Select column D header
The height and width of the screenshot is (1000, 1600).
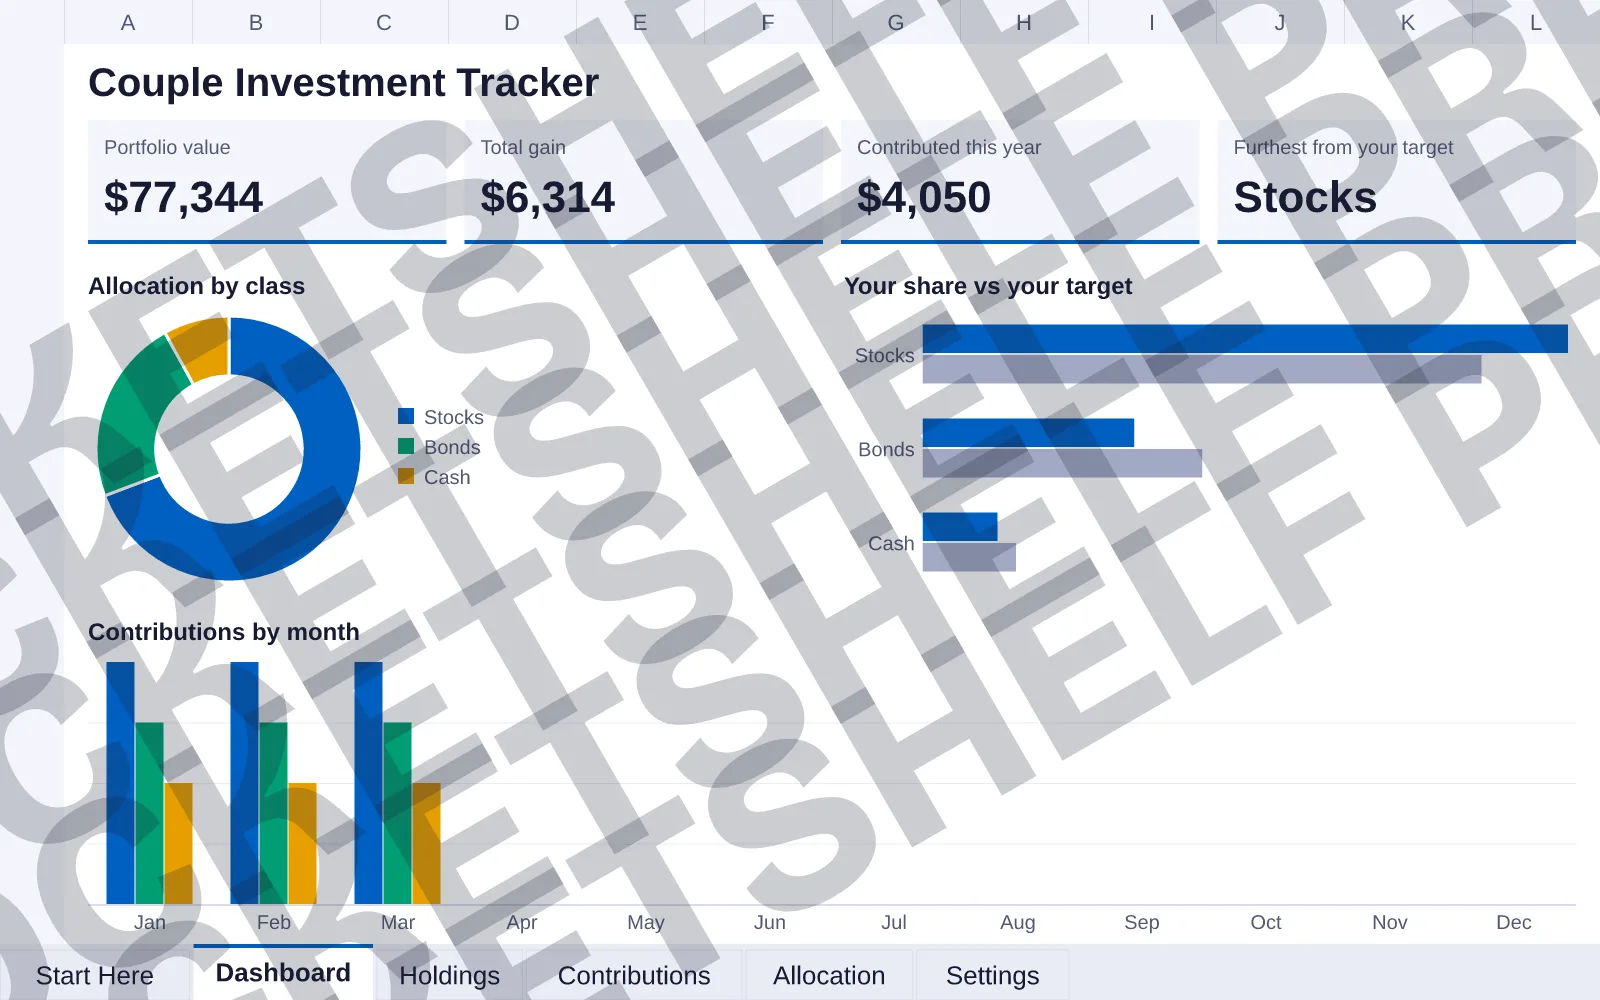[512, 22]
